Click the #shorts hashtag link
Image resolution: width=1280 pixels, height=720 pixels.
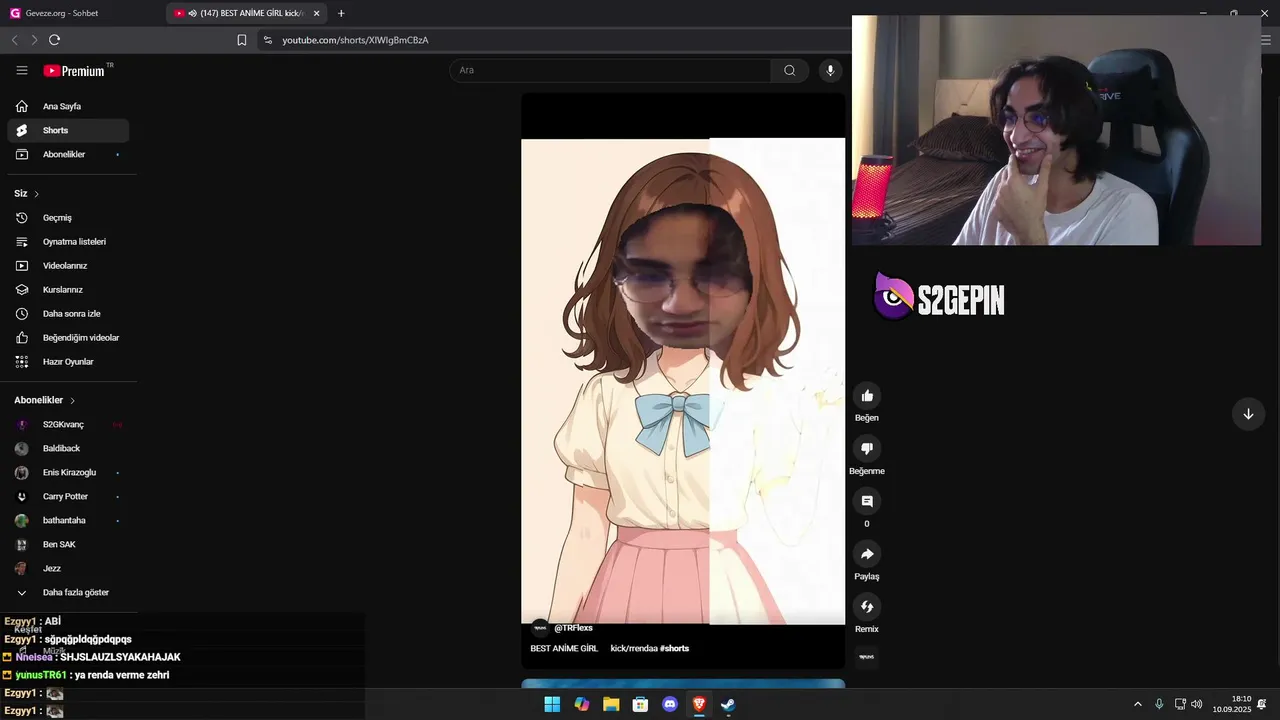(674, 648)
